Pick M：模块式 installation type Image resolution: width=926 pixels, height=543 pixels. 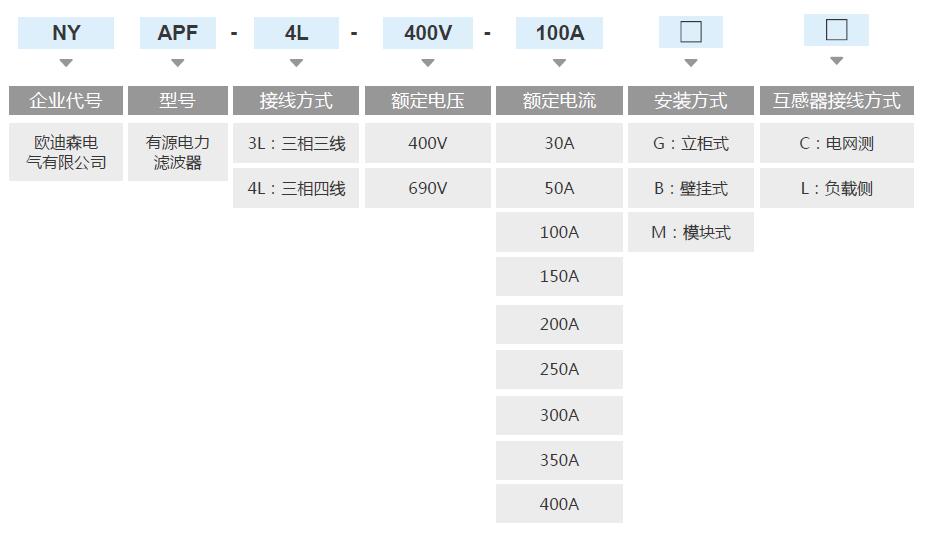(x=691, y=232)
